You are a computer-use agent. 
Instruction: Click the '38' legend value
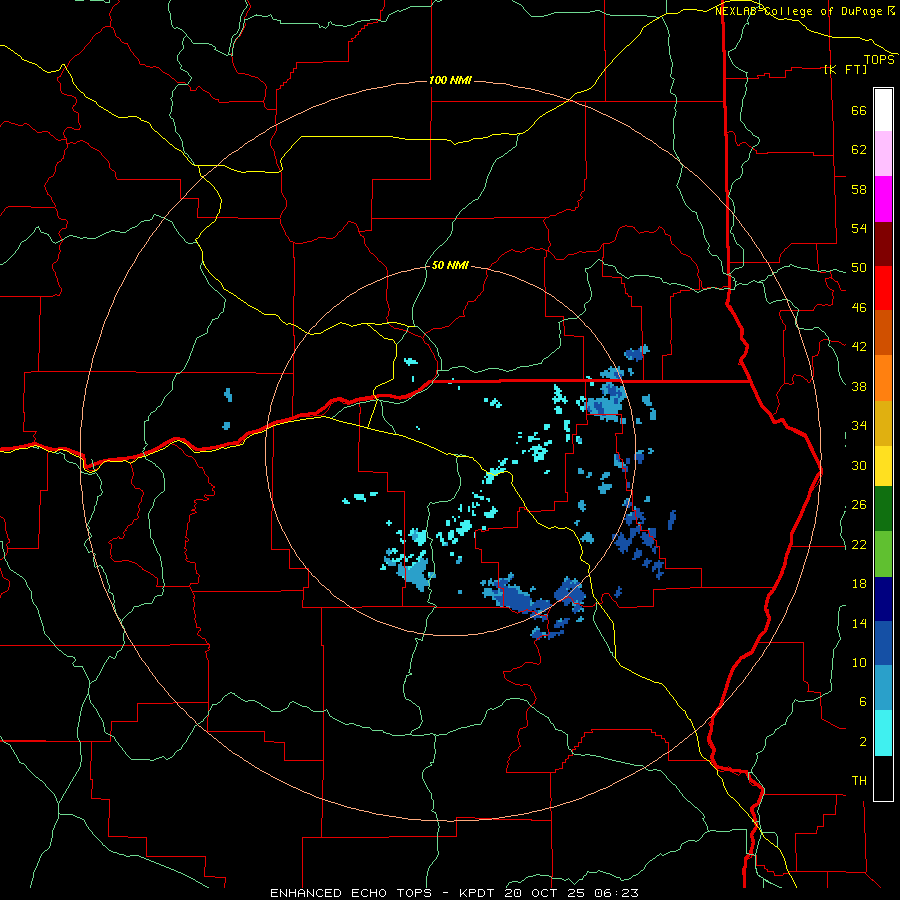(859, 386)
